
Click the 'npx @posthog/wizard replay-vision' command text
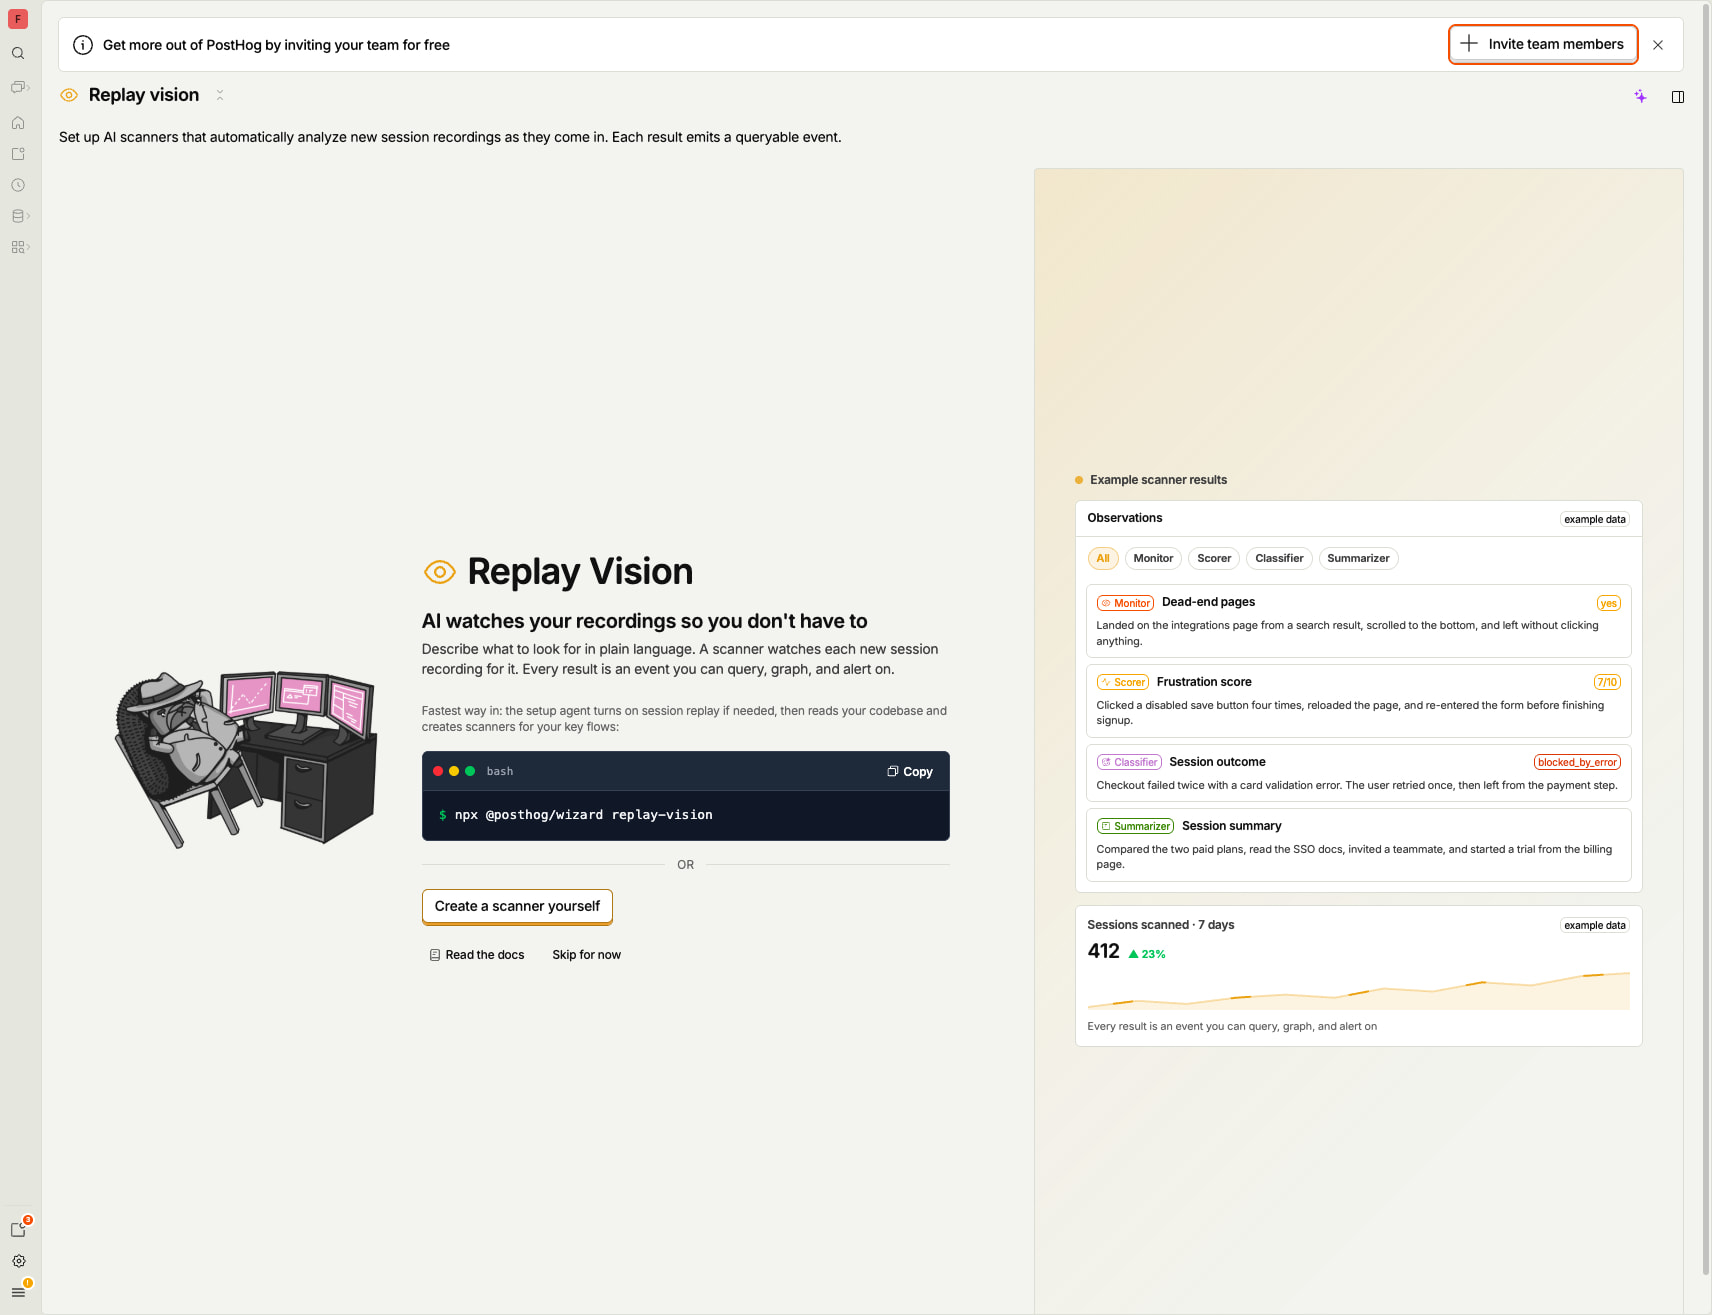tap(583, 815)
